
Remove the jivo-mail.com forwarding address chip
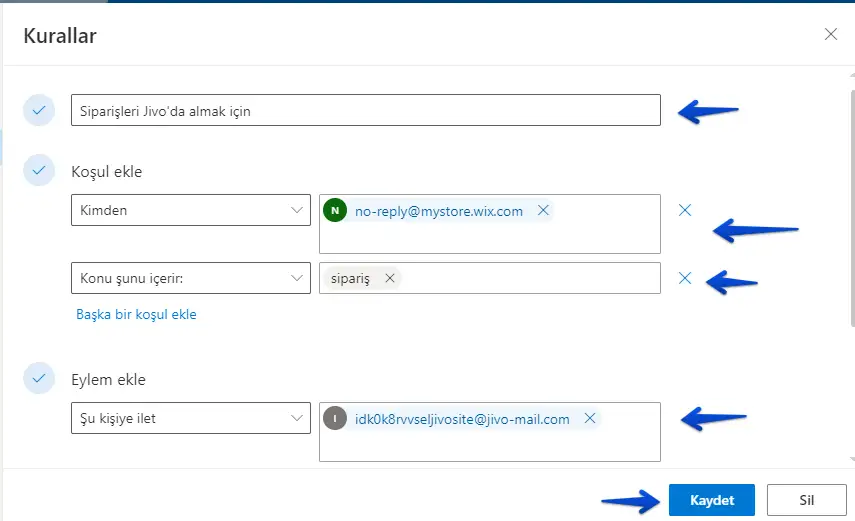pyautogui.click(x=590, y=419)
